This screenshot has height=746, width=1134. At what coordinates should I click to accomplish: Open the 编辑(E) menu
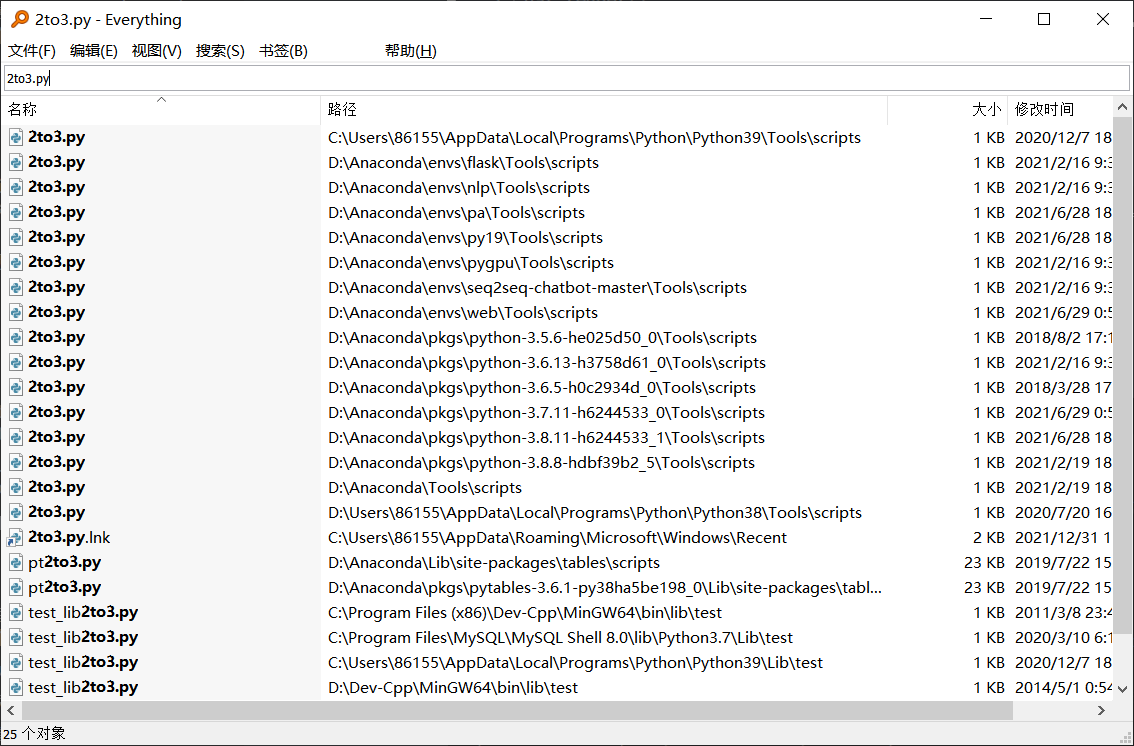coord(93,51)
